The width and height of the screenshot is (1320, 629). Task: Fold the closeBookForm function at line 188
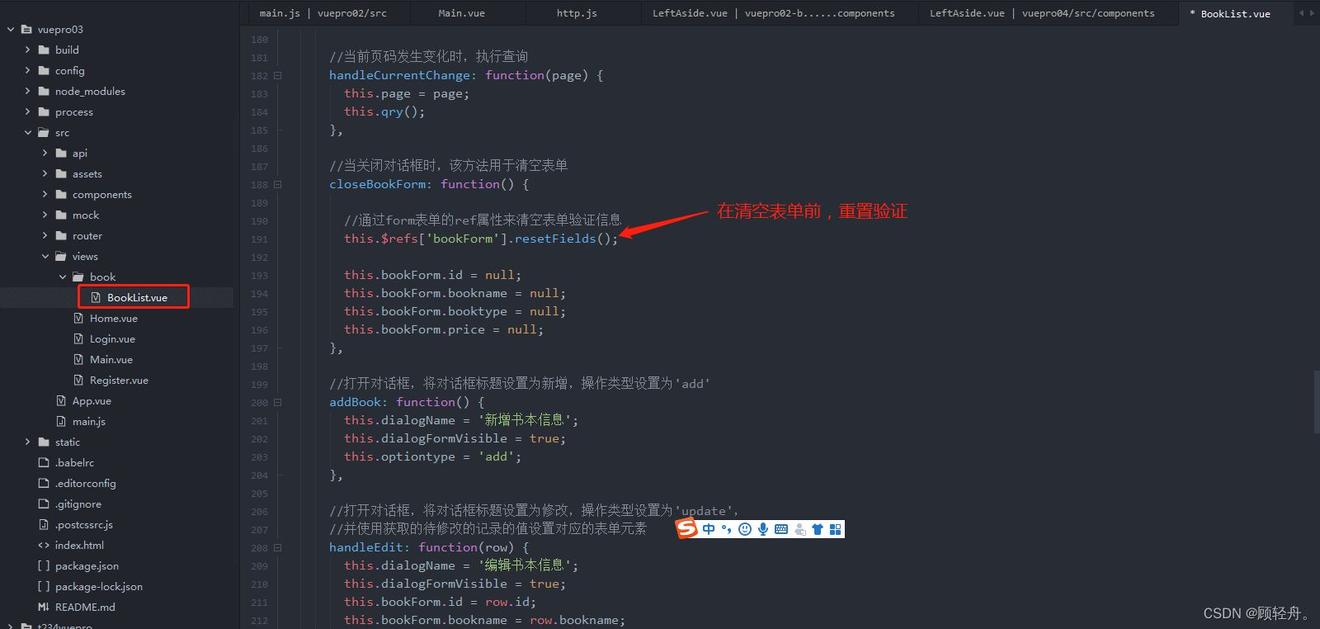click(x=278, y=184)
